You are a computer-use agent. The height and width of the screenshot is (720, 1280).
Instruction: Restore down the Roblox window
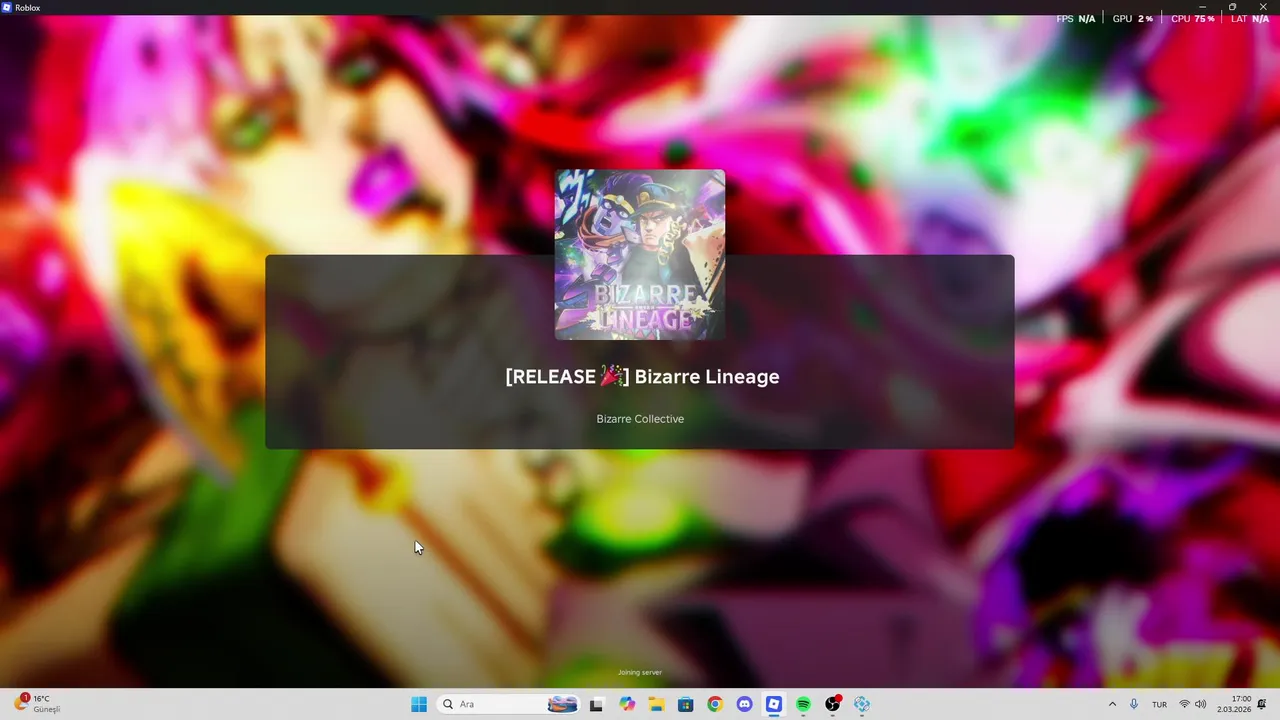tap(1232, 7)
